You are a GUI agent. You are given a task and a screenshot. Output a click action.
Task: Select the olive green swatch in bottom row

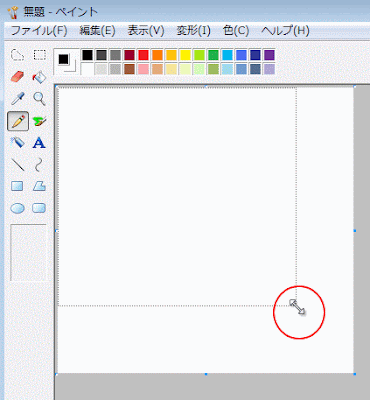[213, 69]
